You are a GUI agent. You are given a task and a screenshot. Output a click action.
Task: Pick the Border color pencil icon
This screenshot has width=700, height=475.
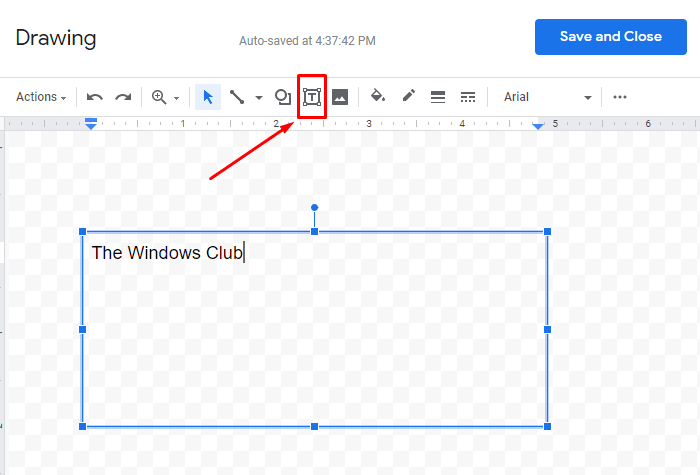(408, 97)
